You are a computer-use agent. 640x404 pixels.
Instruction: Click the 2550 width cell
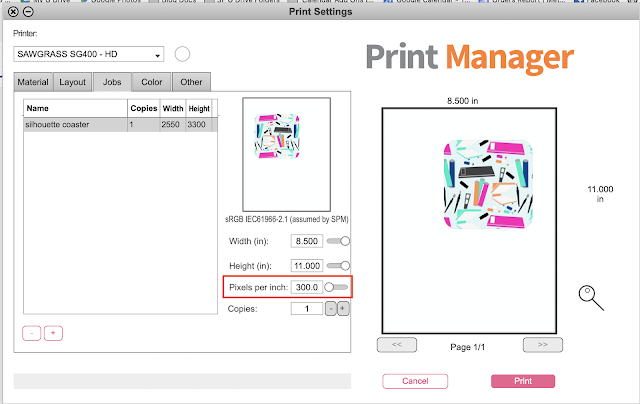coord(171,124)
